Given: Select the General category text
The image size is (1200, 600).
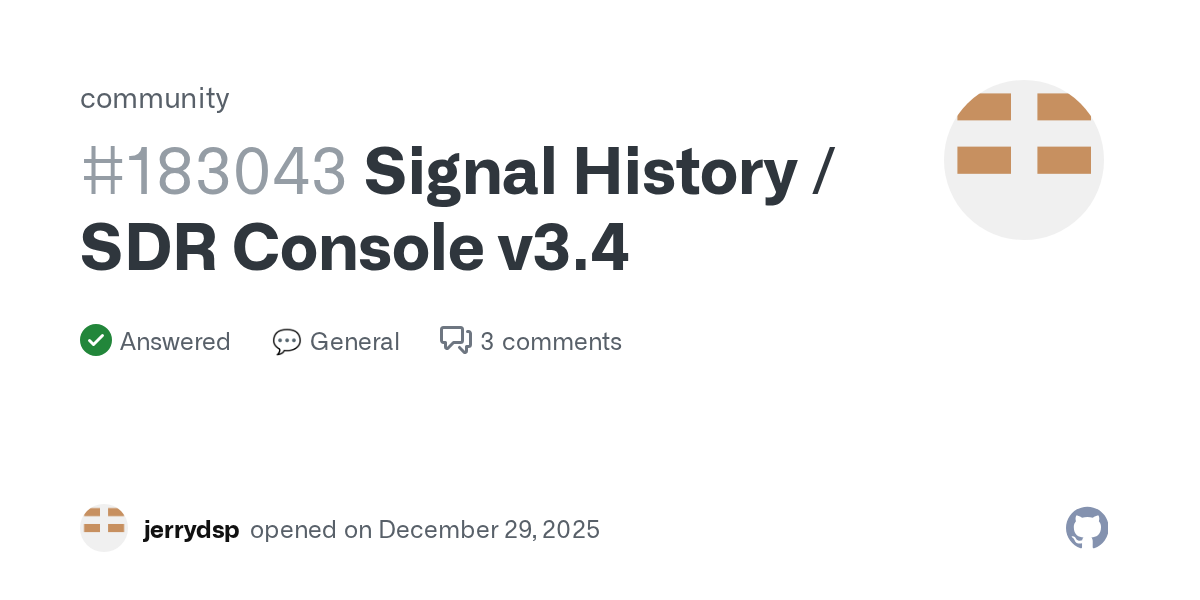Looking at the screenshot, I should [x=354, y=342].
